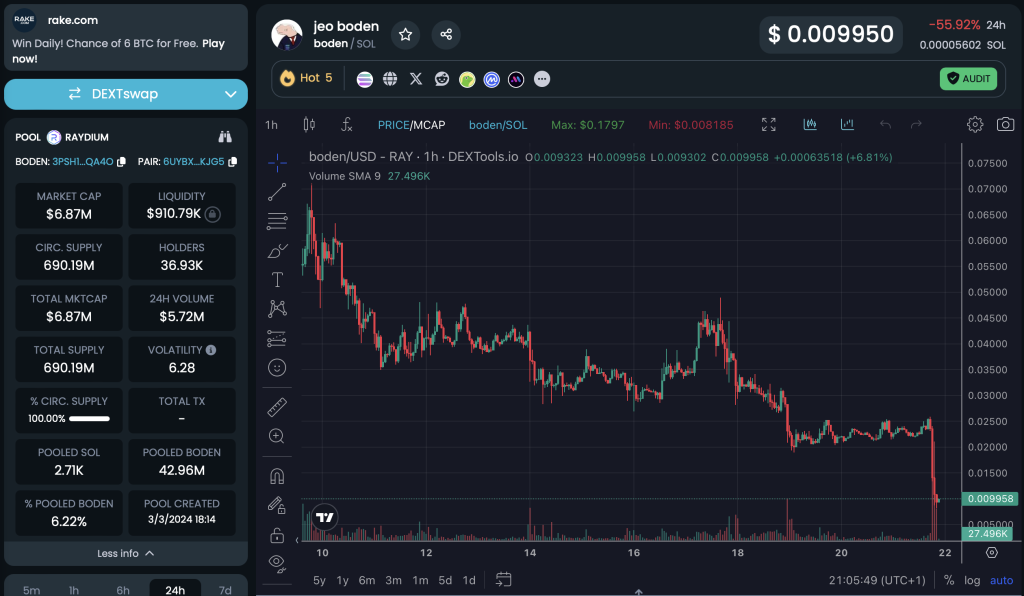This screenshot has height=596, width=1024.
Task: Switch chart quote to boden/SOL
Action: click(x=498, y=125)
